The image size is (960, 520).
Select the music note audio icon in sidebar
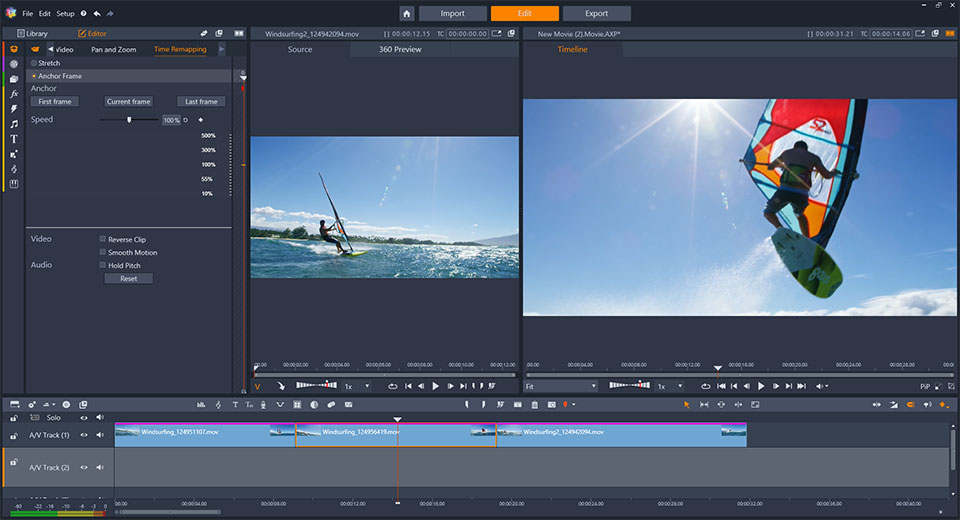[x=13, y=124]
